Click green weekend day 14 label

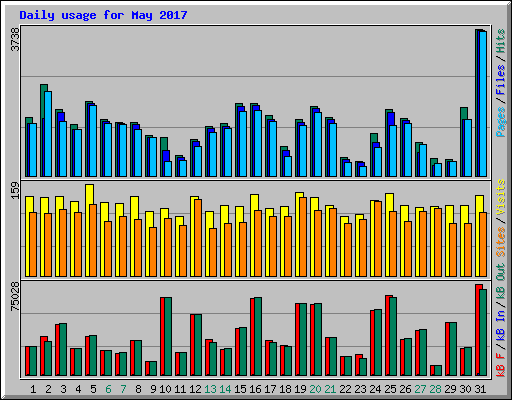225,389
